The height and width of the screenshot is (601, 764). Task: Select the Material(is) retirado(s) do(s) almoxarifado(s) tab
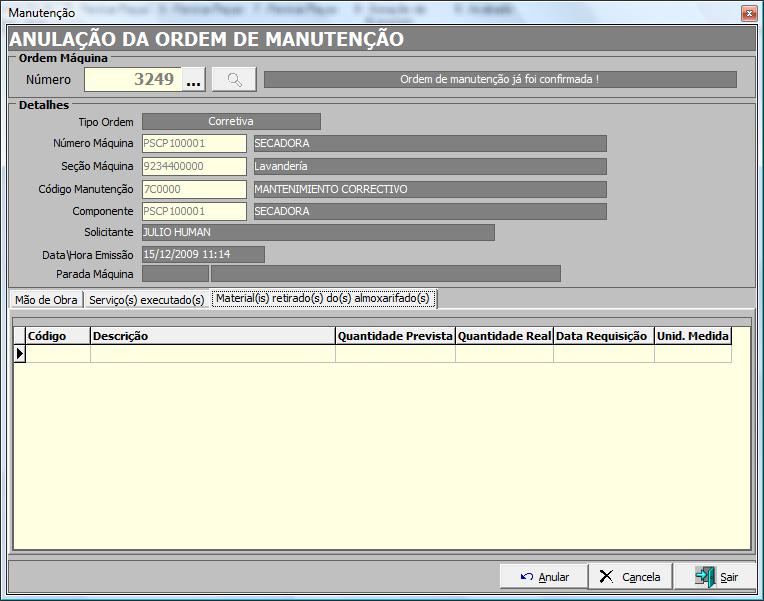[x=322, y=299]
